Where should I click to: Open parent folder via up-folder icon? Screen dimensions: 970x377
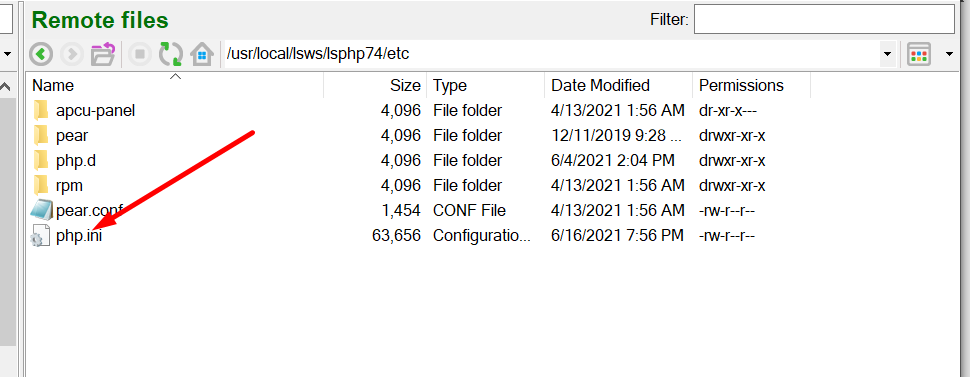[103, 54]
